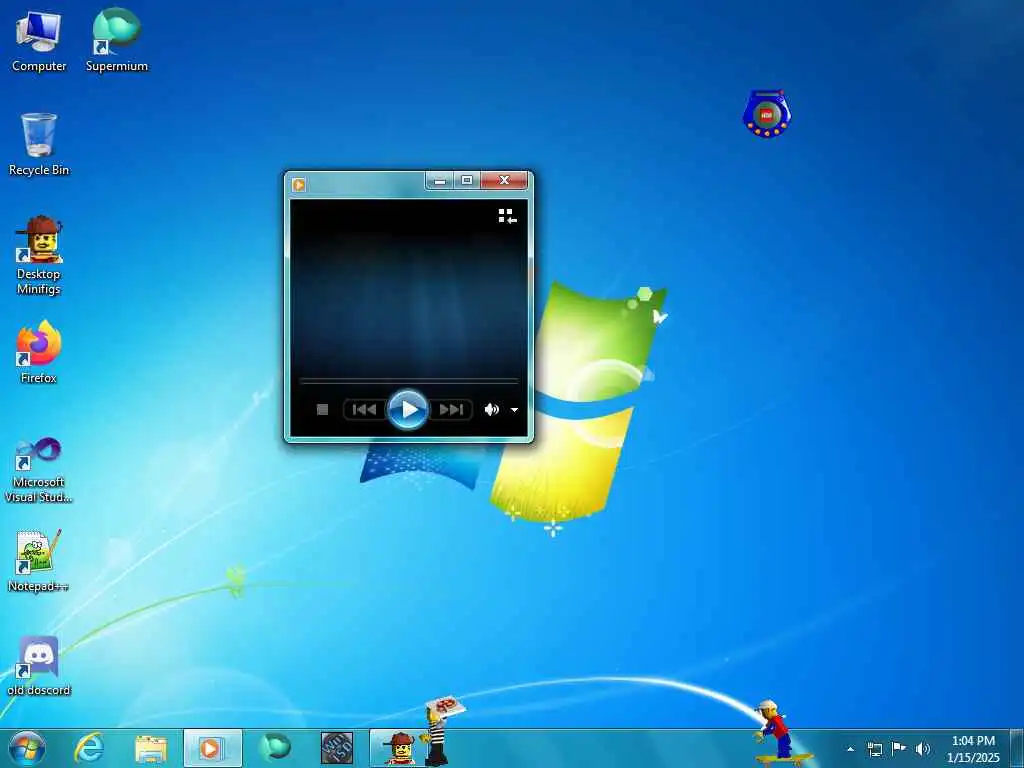Open the system volume tray icon
Viewport: 1024px width, 768px height.
[922, 749]
